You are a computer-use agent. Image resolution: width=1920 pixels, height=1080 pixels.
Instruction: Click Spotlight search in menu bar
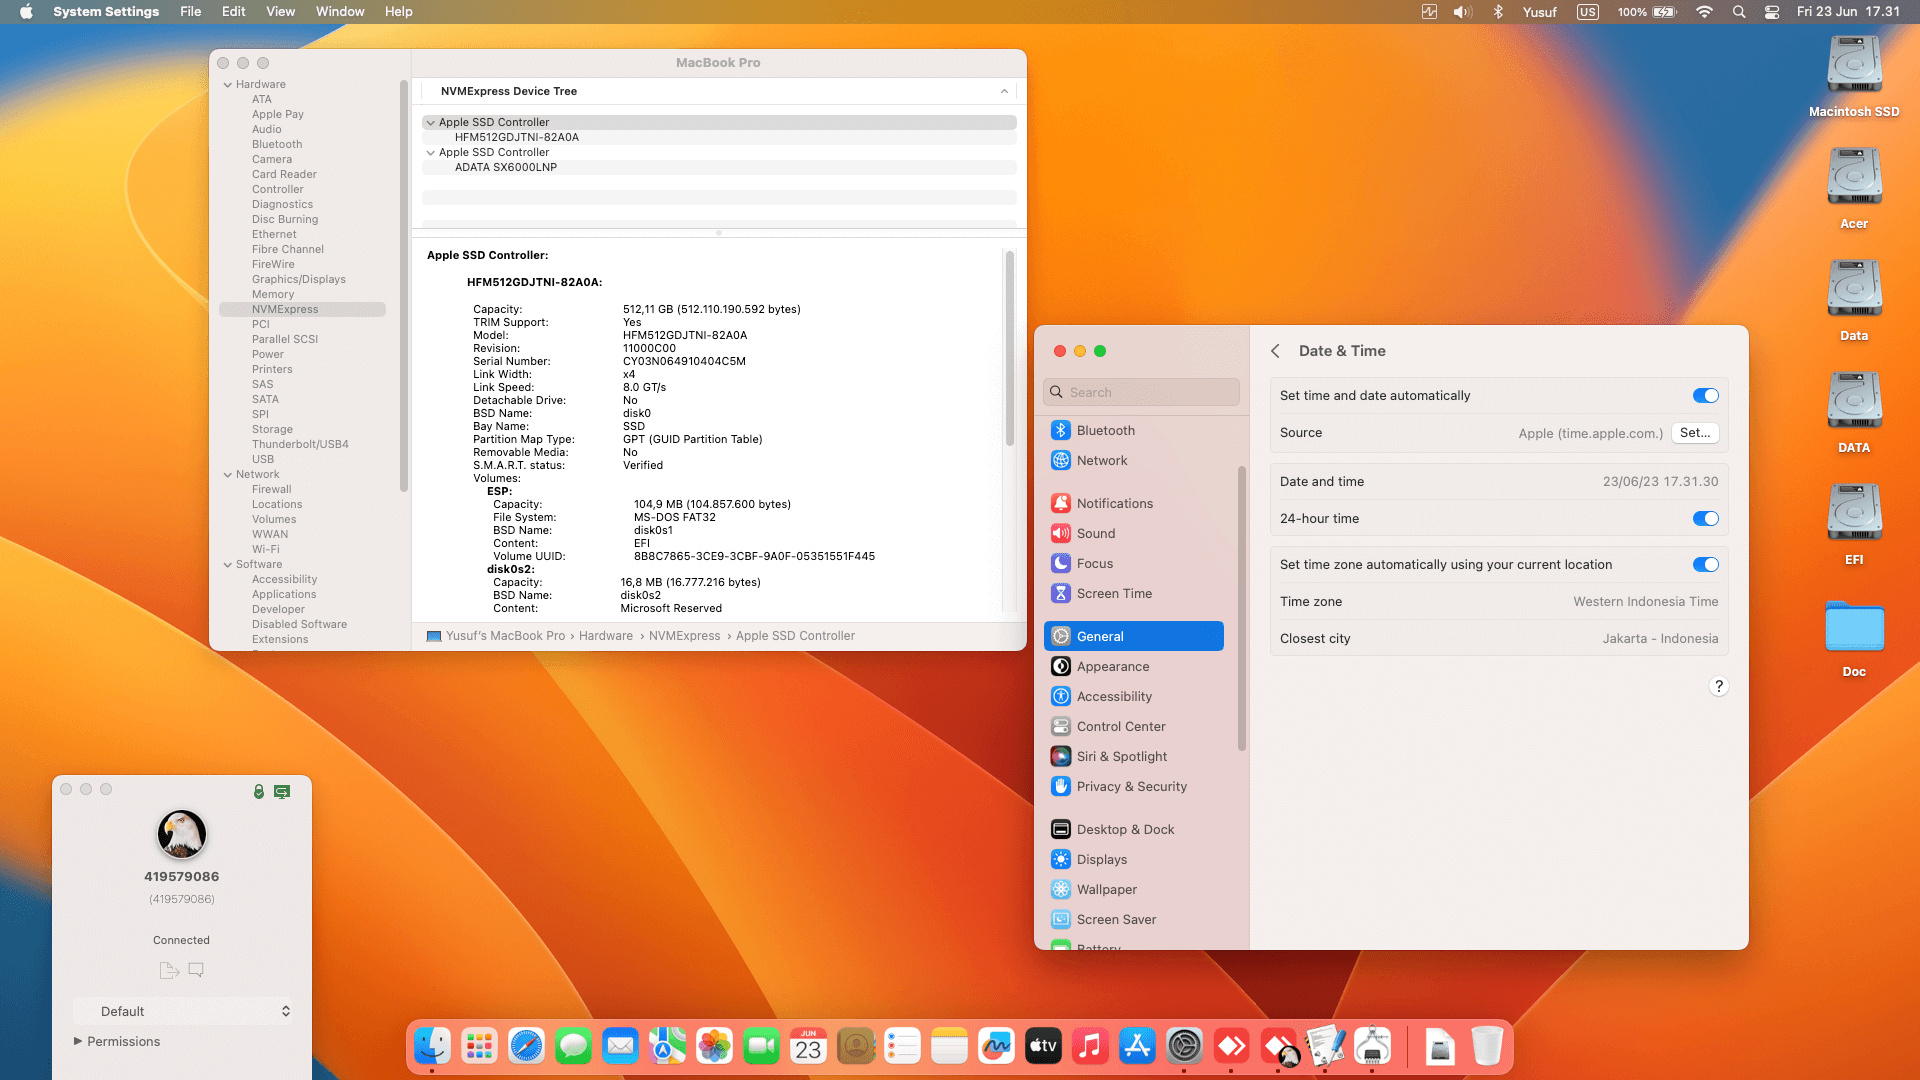click(x=1739, y=12)
